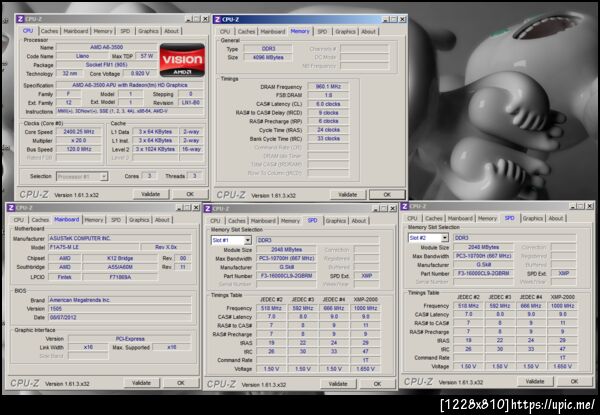
Task: Click motherboard Model field F1A75-M LE
Action: pyautogui.click(x=94, y=247)
